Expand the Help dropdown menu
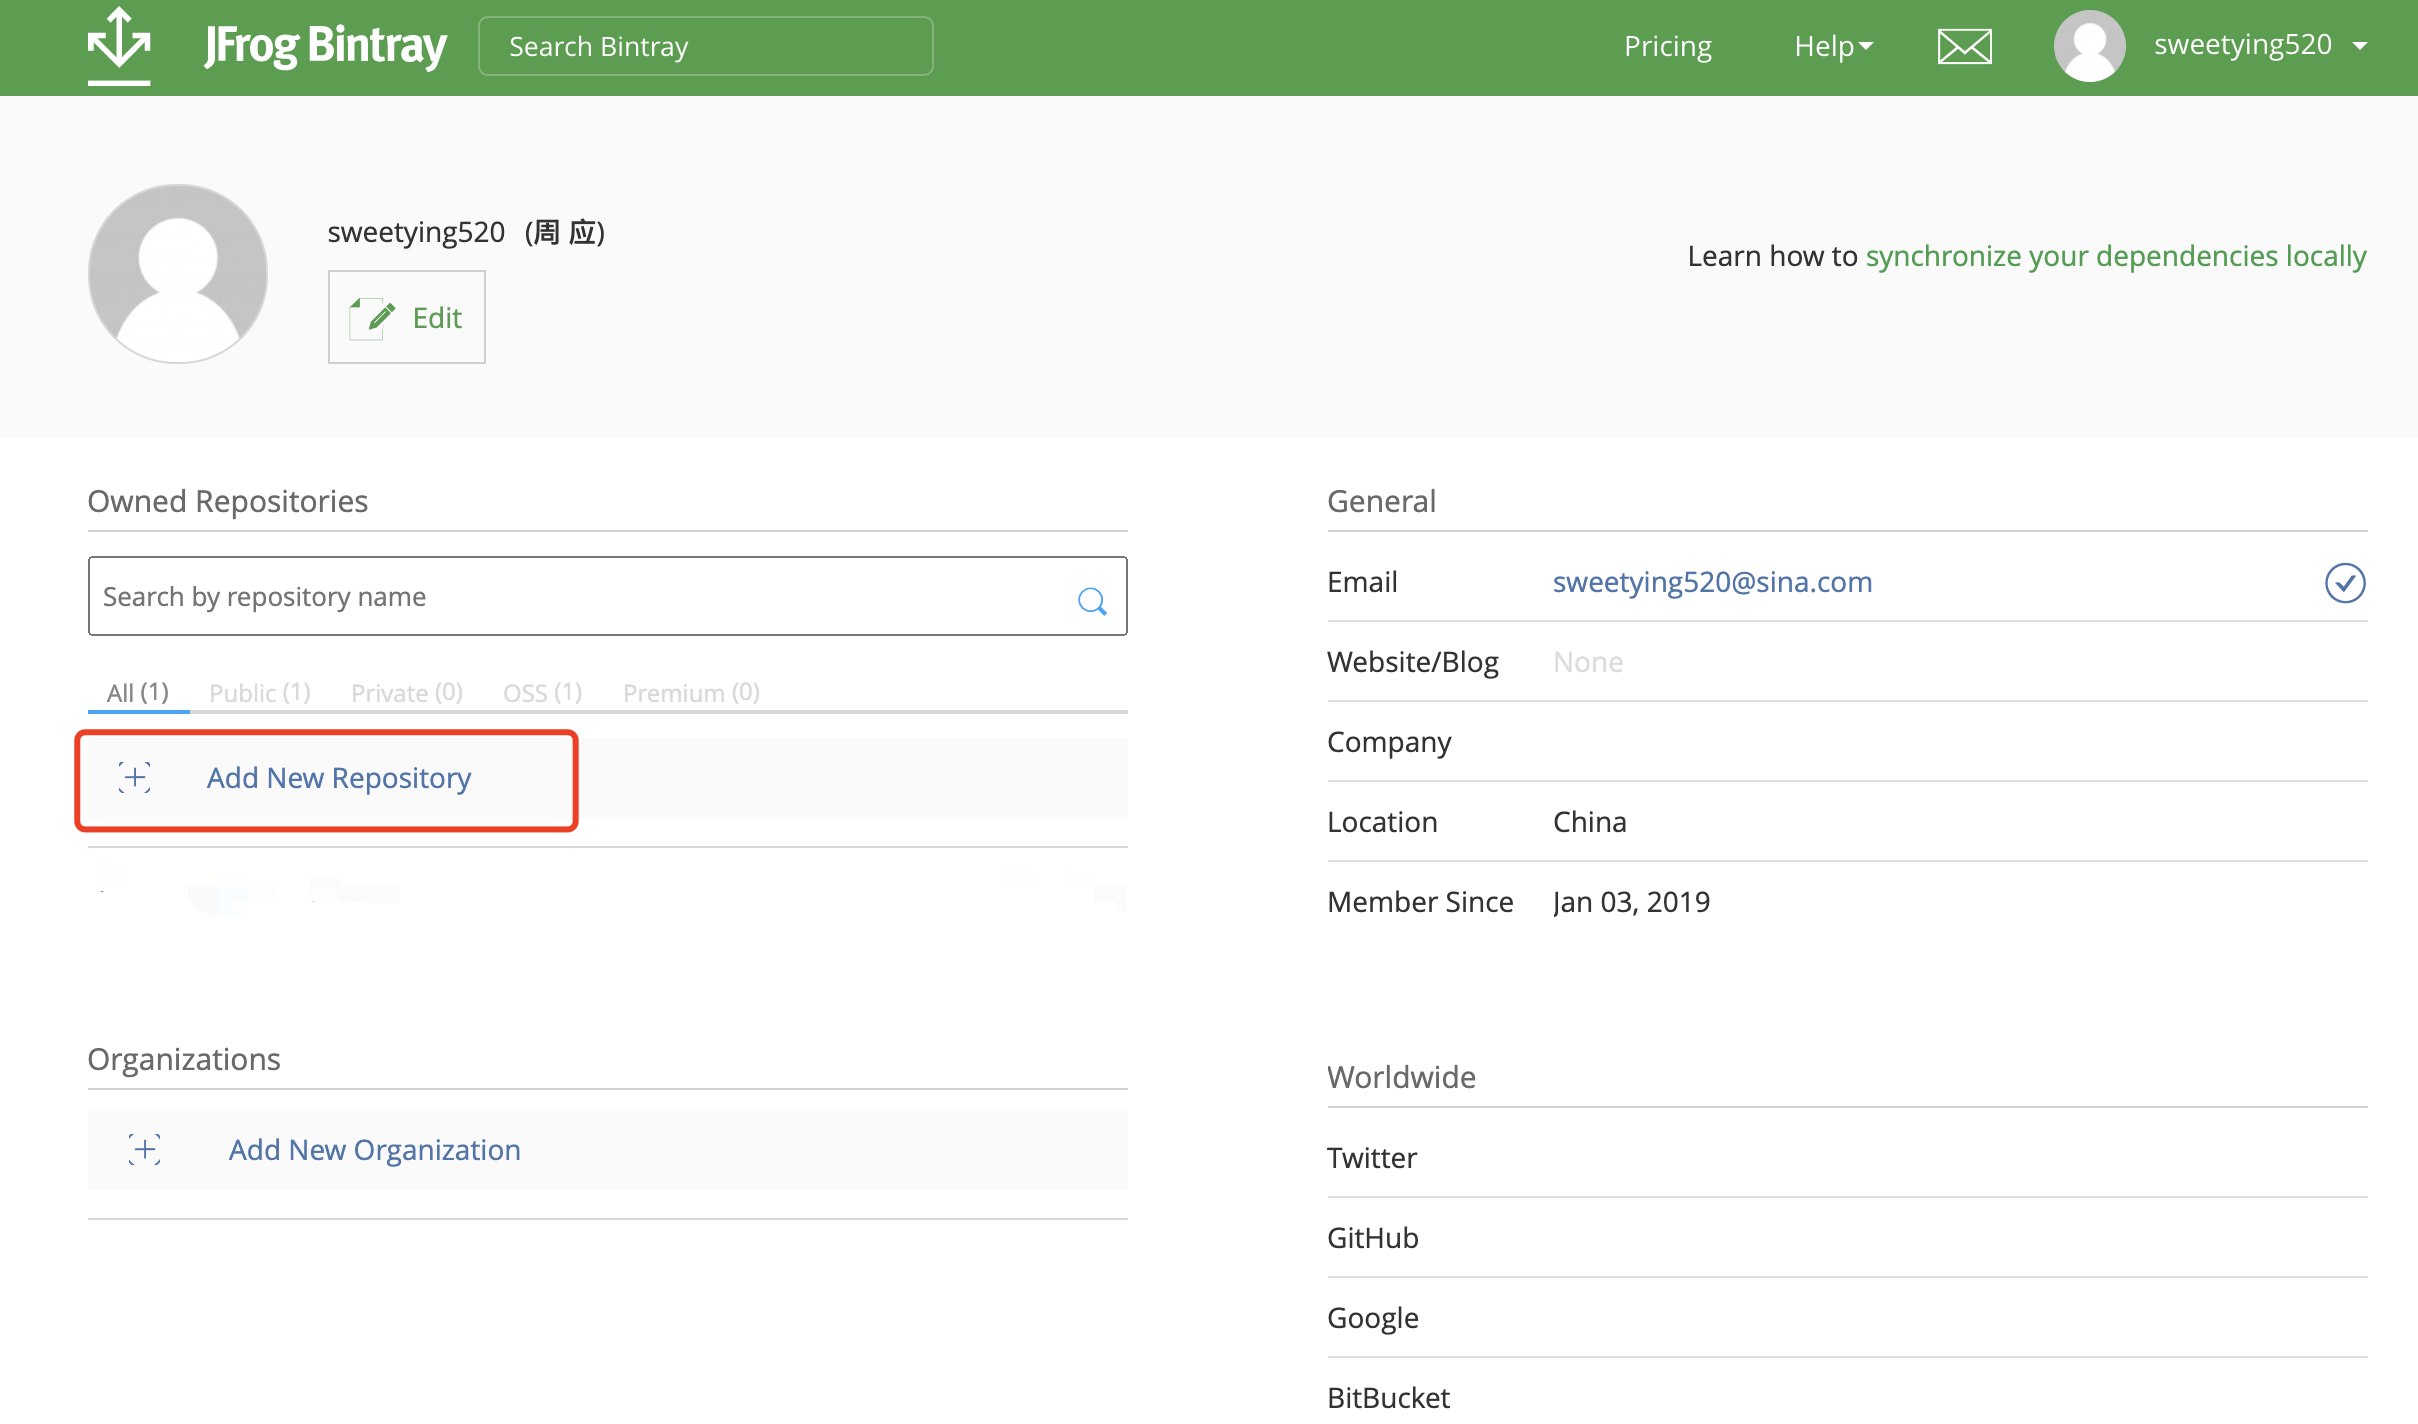 point(1833,46)
